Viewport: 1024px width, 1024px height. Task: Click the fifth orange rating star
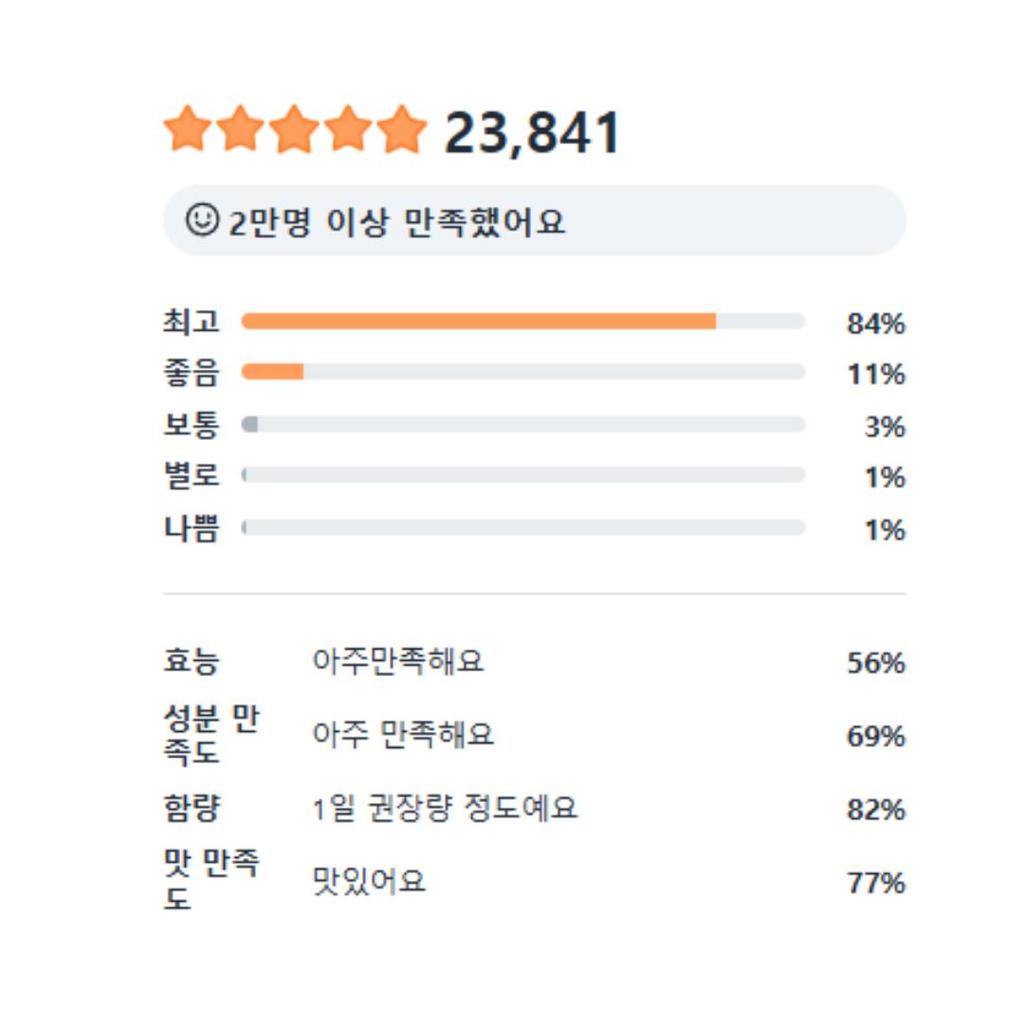[x=403, y=131]
